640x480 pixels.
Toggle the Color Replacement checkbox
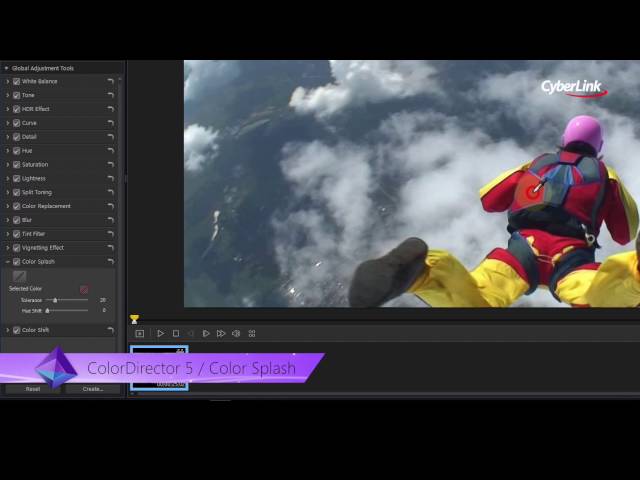[16, 207]
